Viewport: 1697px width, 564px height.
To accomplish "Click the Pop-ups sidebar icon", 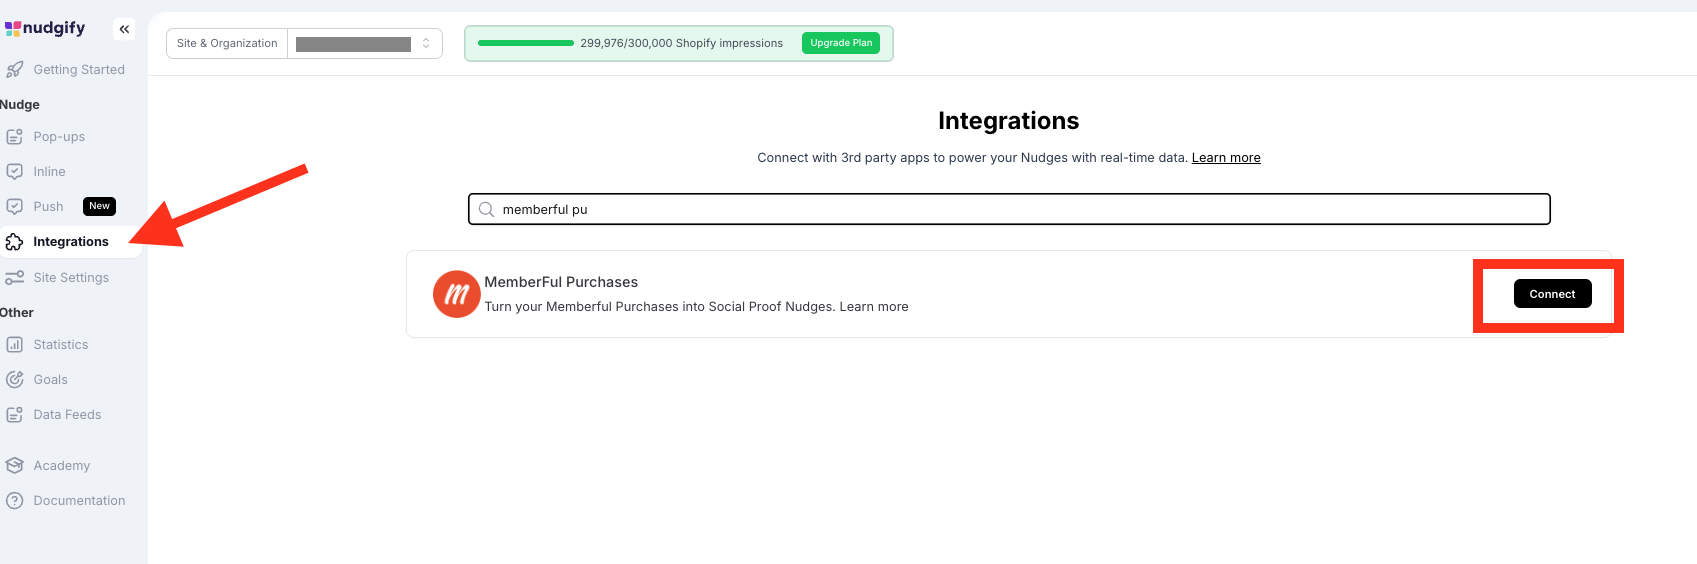I will 15,137.
